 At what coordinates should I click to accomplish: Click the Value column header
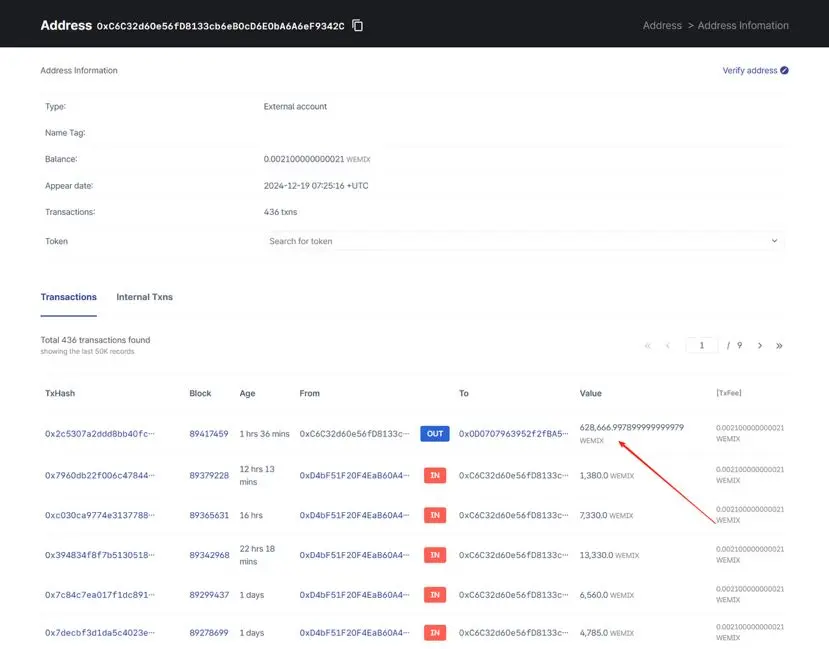click(x=591, y=393)
